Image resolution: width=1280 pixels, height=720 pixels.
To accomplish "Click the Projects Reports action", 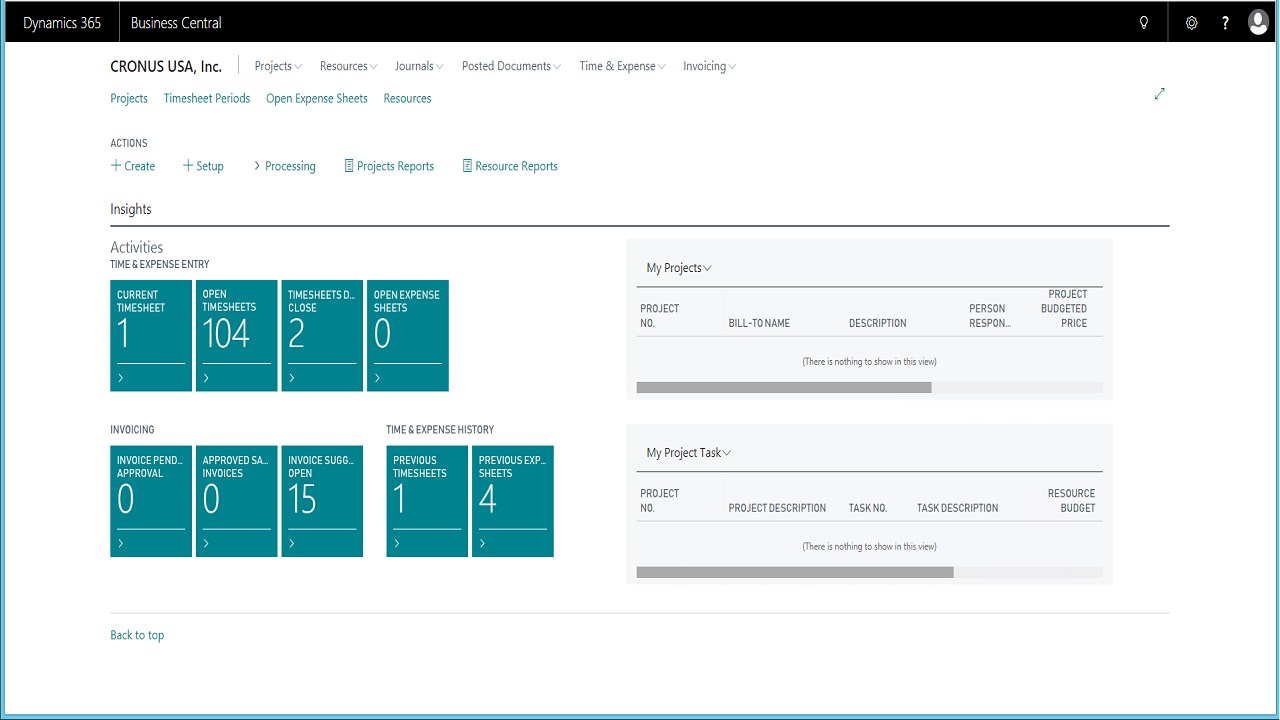I will (x=389, y=166).
